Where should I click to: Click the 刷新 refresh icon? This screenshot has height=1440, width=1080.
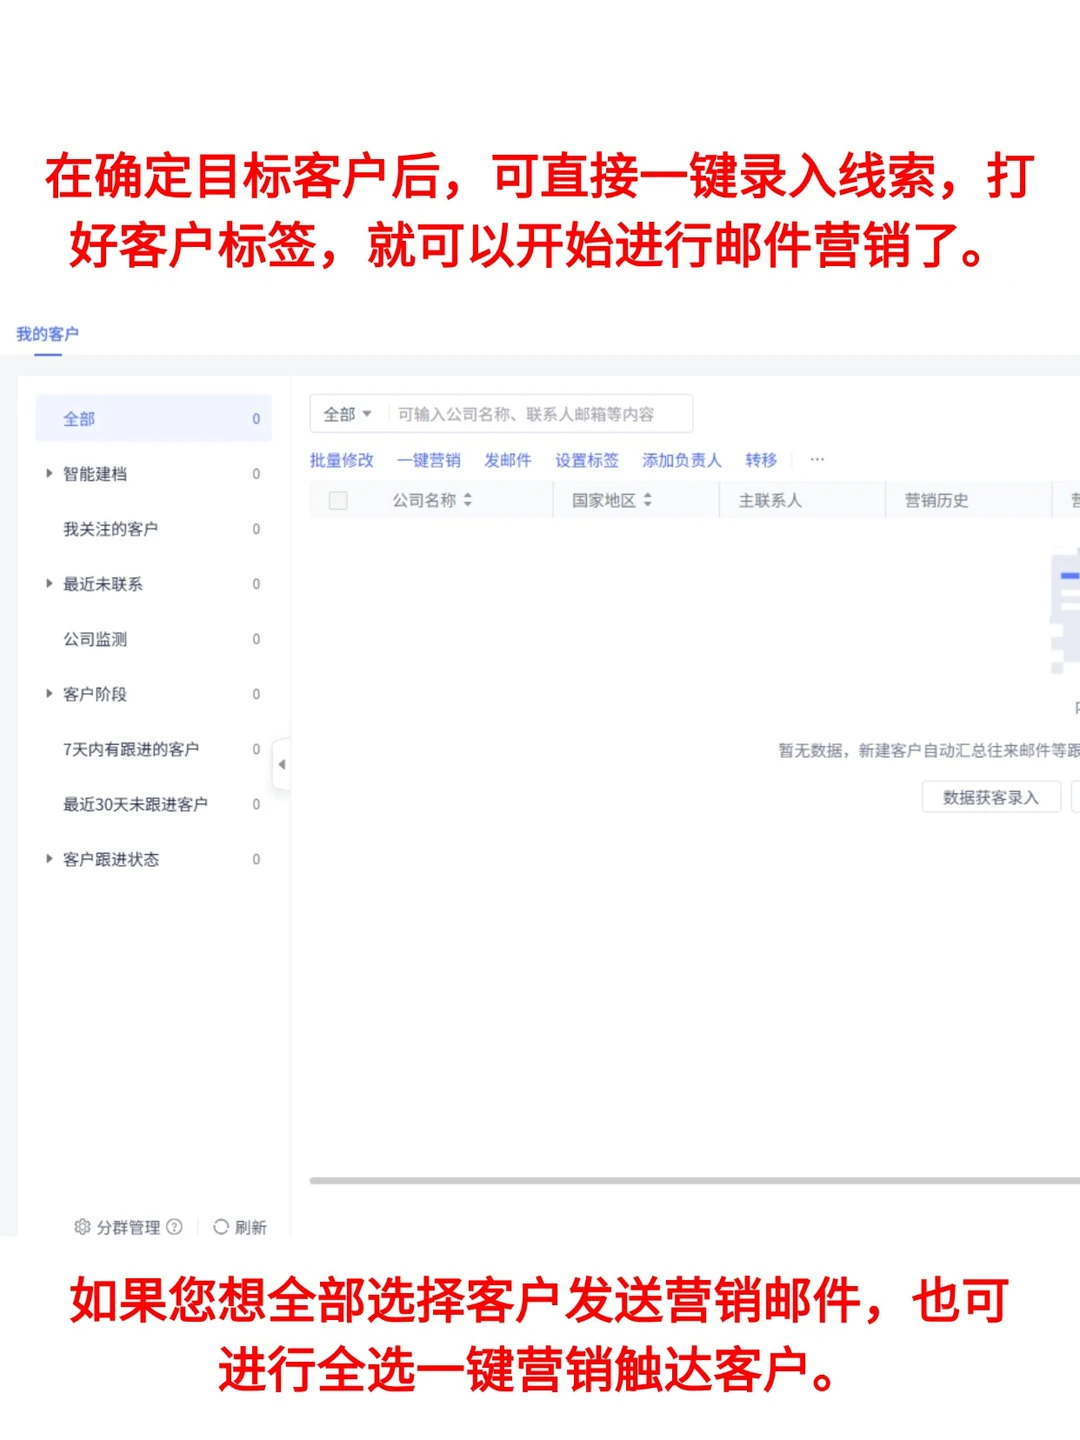[220, 1227]
